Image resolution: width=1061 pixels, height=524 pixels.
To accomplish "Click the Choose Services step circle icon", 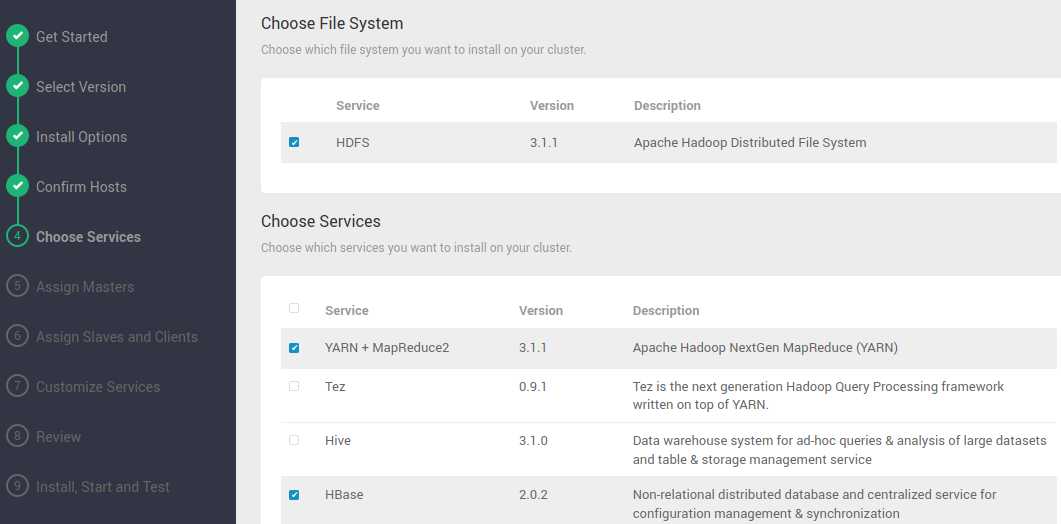I will (x=17, y=237).
